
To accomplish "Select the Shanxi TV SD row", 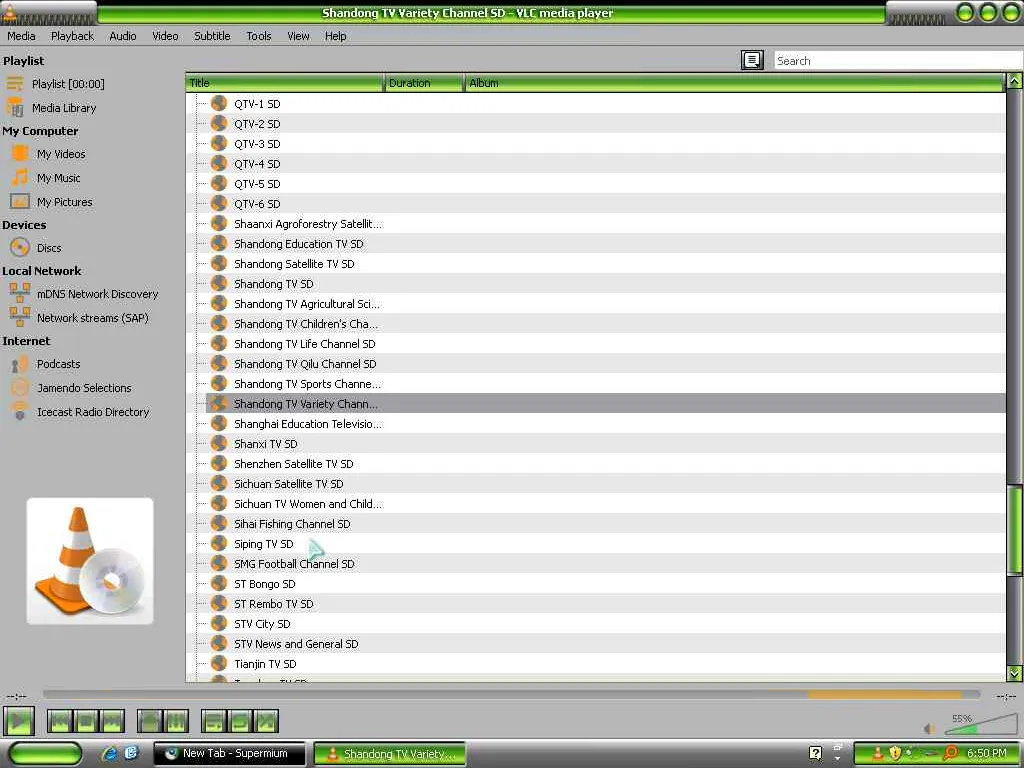I will 595,443.
